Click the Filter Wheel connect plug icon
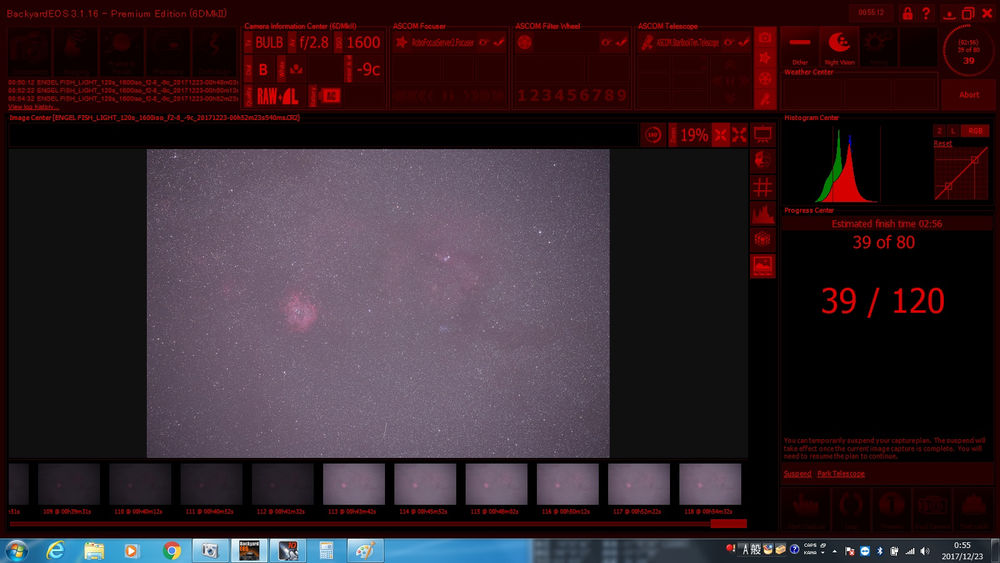The height and width of the screenshot is (563, 1000). tap(607, 43)
